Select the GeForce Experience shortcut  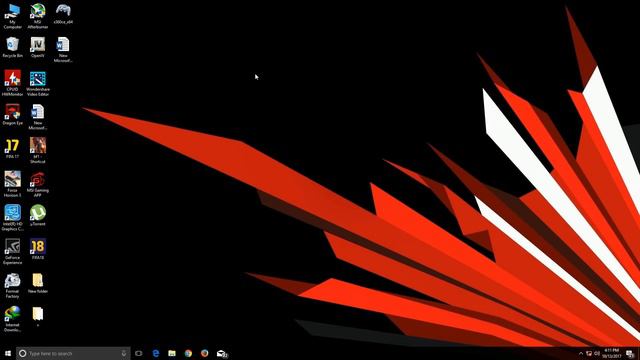tap(12, 252)
